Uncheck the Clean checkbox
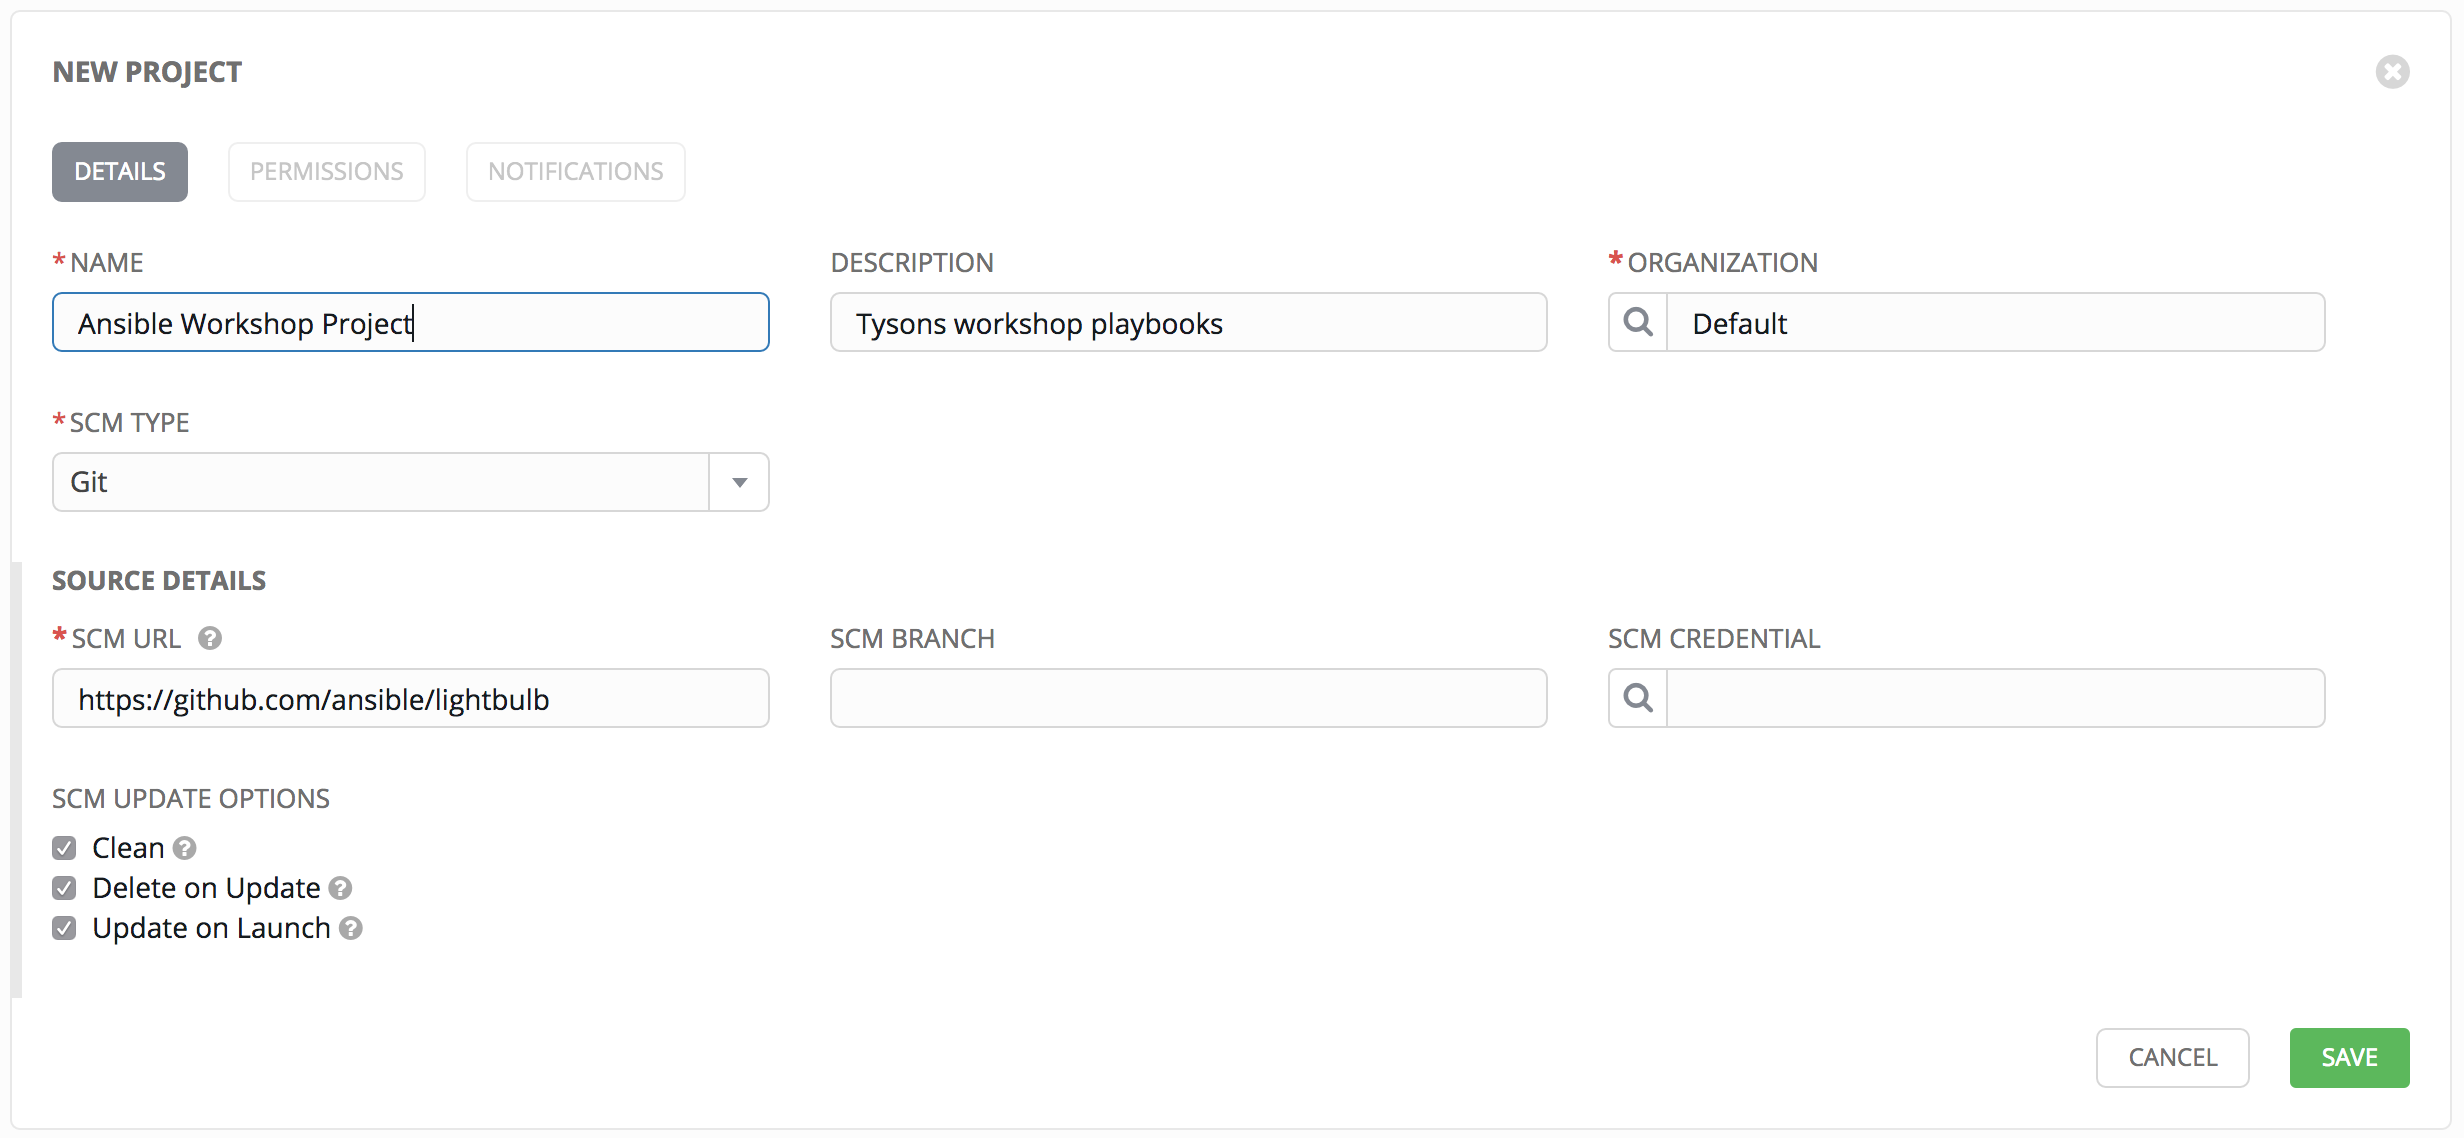2464x1138 pixels. [x=64, y=848]
